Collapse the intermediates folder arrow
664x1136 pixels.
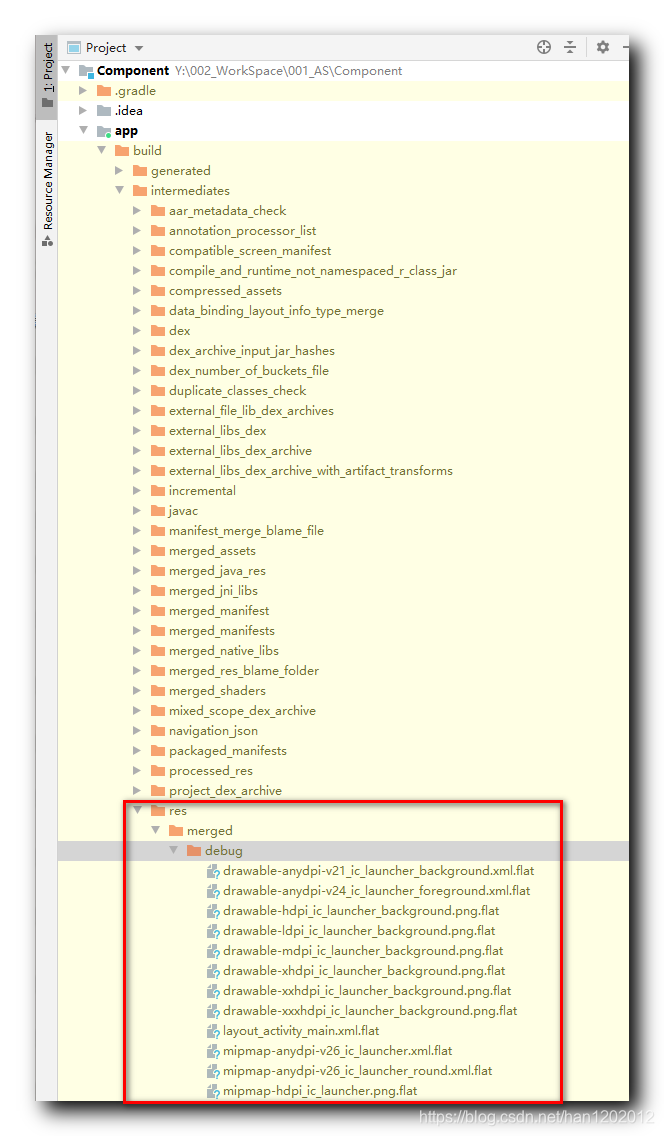coord(120,191)
